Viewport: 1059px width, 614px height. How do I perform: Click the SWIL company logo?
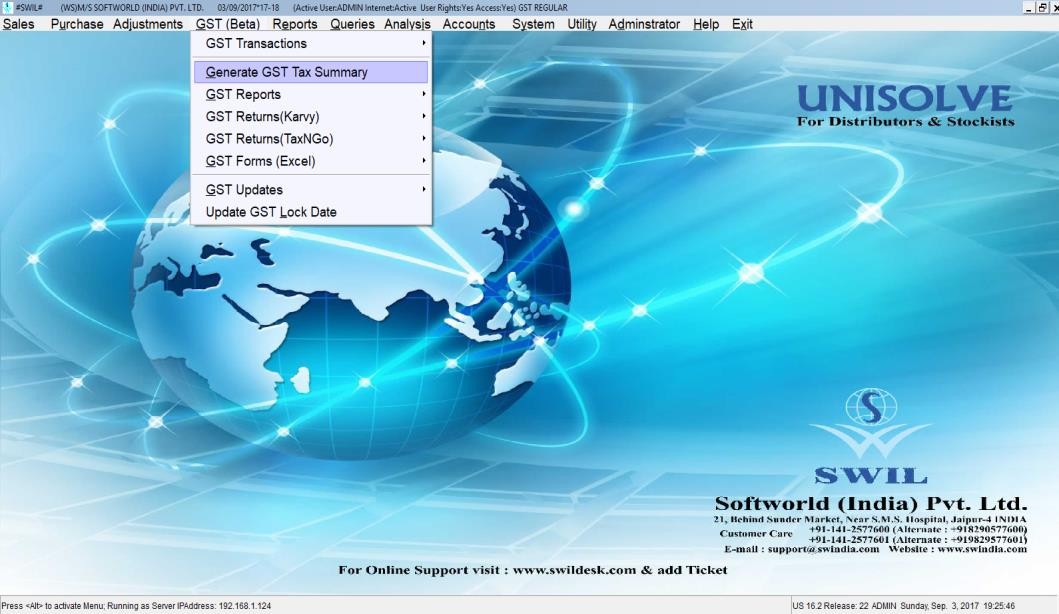[871, 436]
